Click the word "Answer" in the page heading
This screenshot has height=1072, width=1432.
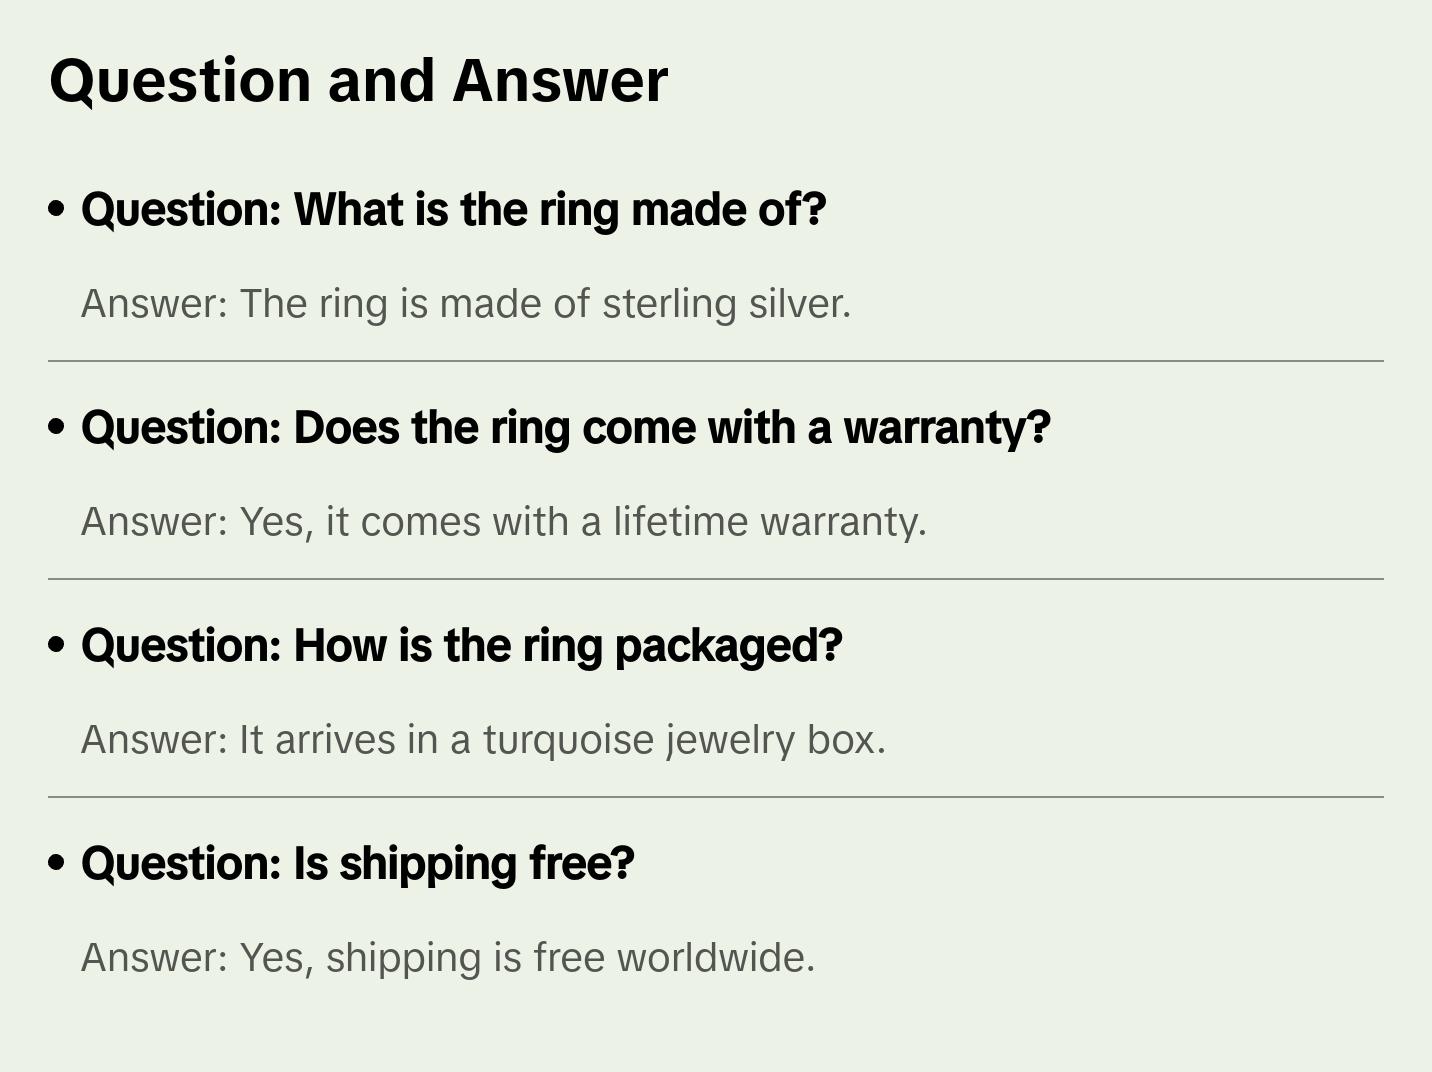(559, 80)
